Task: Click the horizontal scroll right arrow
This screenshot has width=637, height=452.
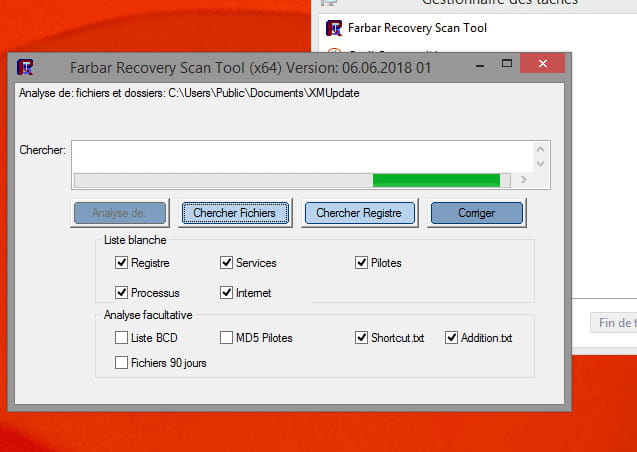Action: pos(524,180)
